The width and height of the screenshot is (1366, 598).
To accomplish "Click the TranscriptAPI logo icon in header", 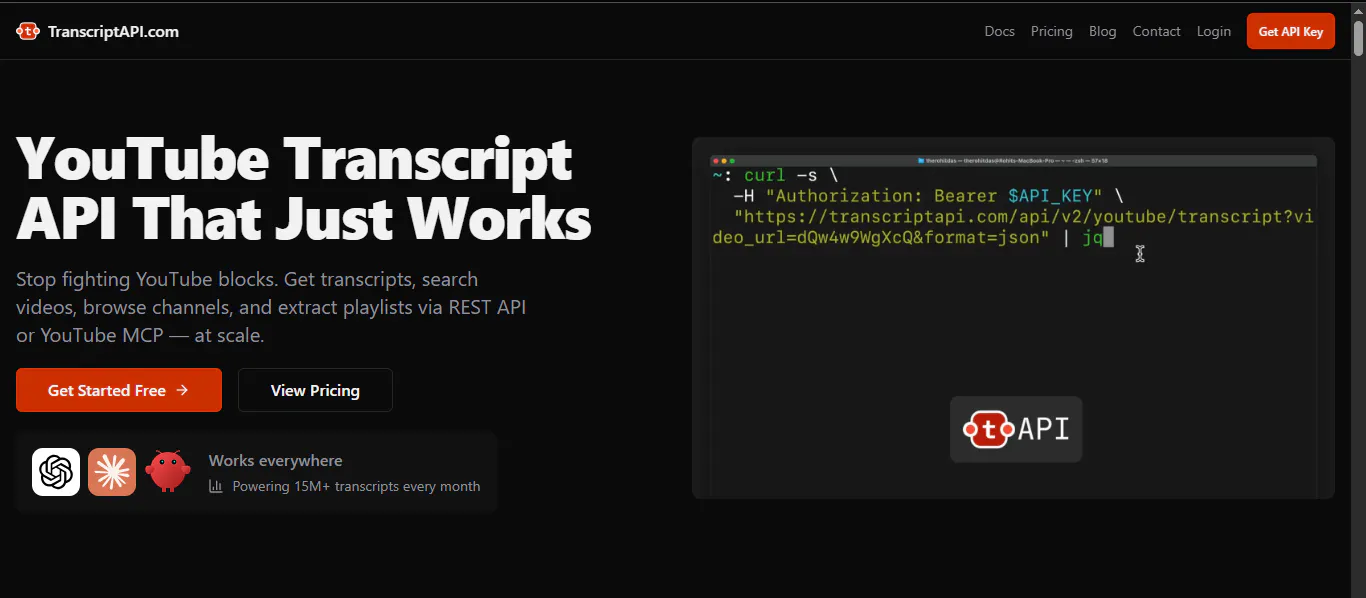I will tap(28, 31).
